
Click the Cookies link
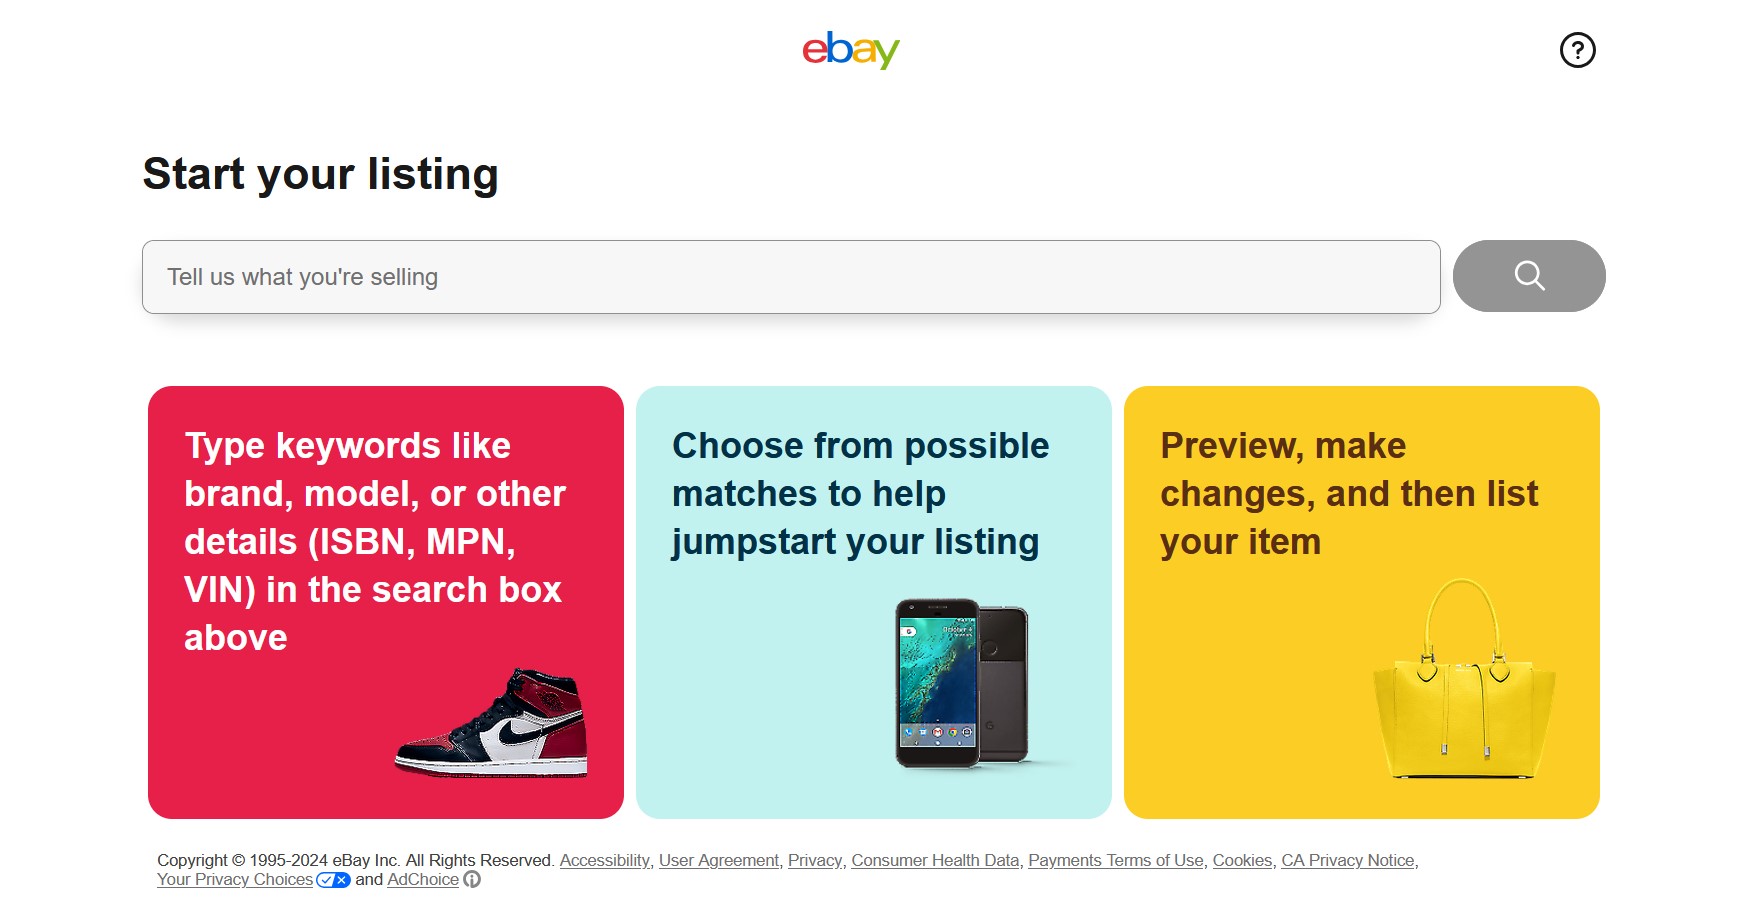pyautogui.click(x=1241, y=860)
